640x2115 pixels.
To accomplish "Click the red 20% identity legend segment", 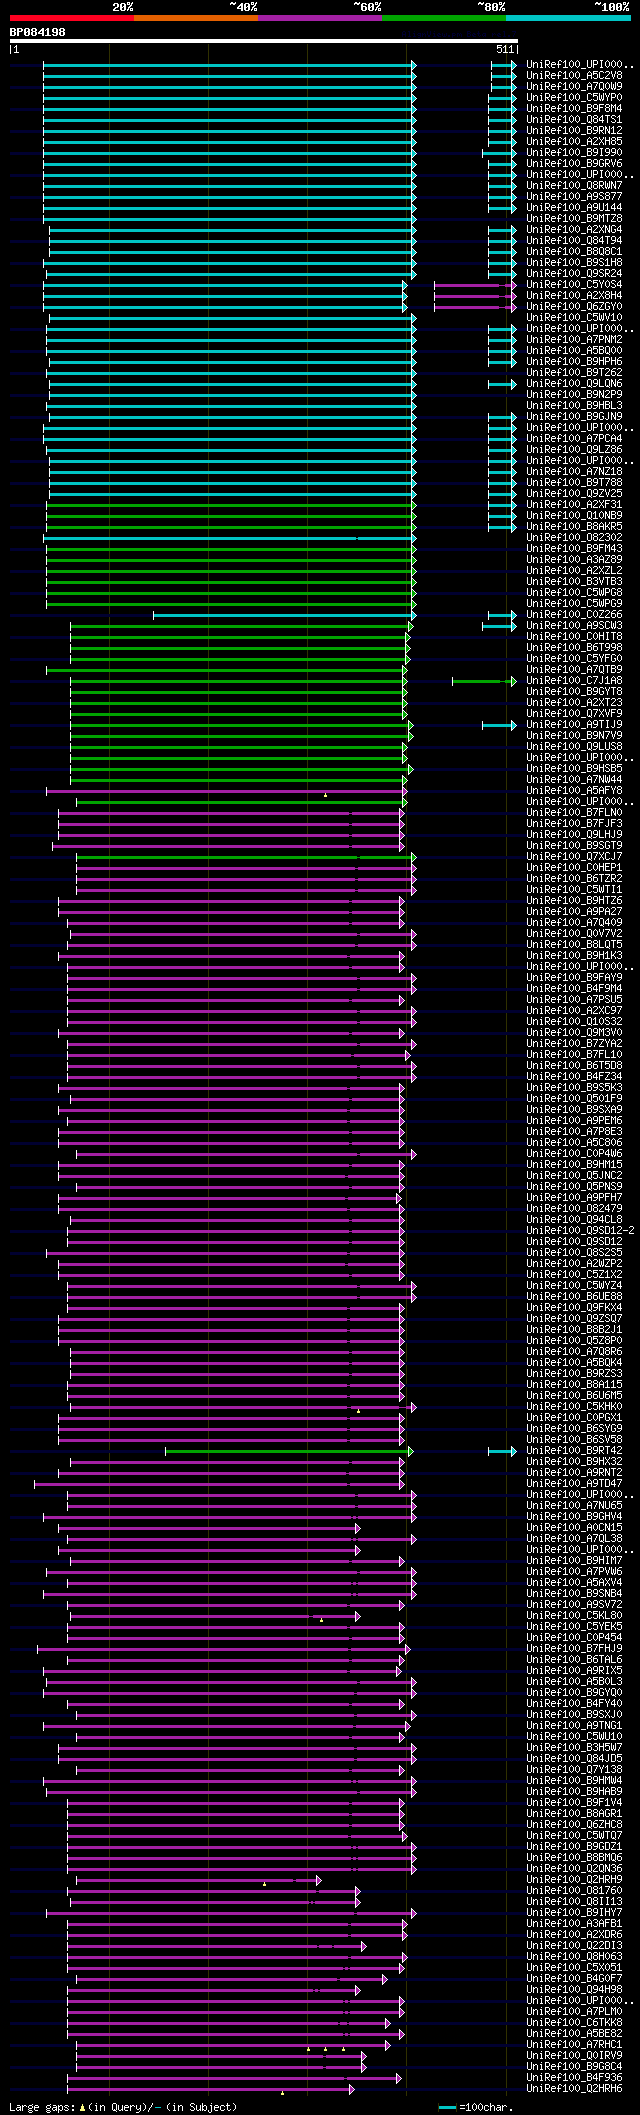I will pos(72,18).
